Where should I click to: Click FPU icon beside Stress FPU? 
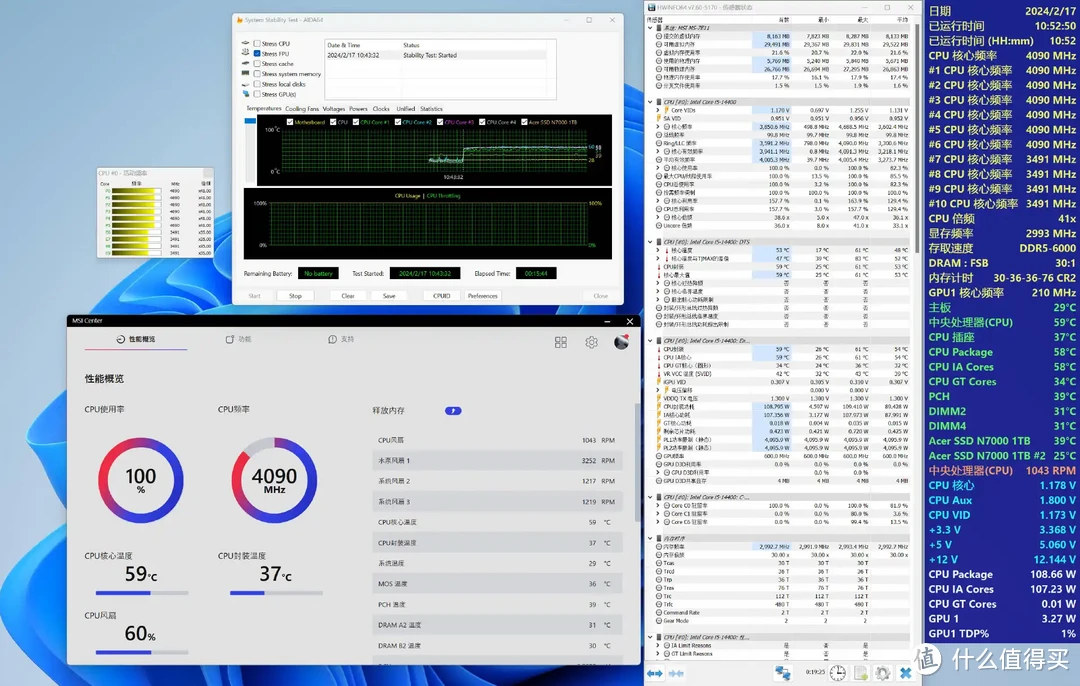(245, 53)
